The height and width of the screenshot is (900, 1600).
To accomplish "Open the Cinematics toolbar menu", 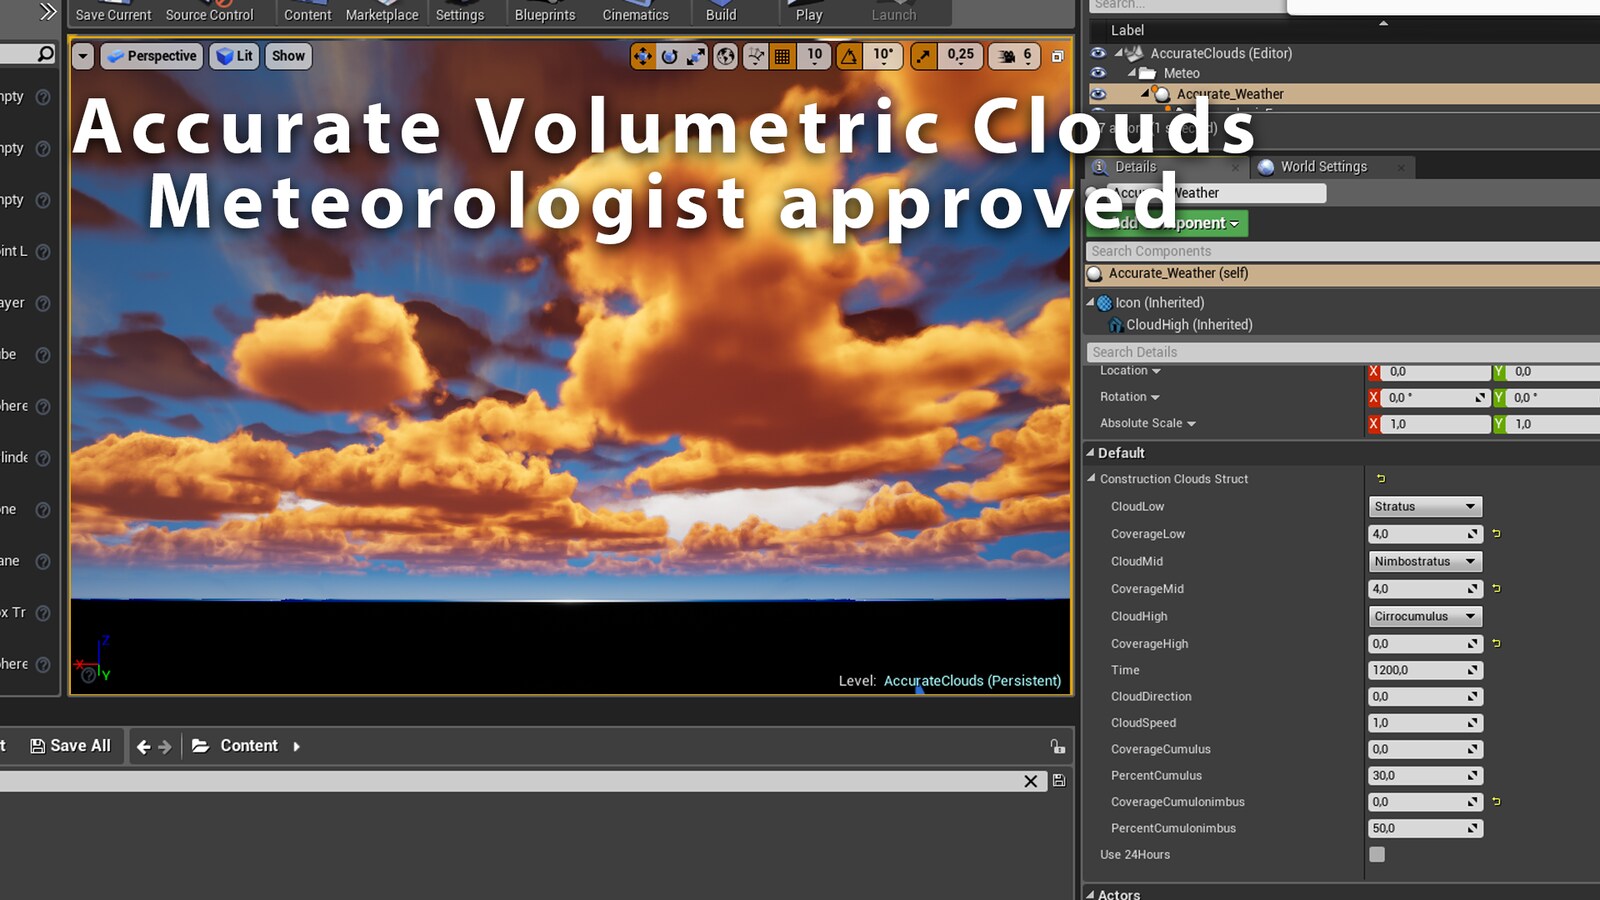I will point(635,10).
